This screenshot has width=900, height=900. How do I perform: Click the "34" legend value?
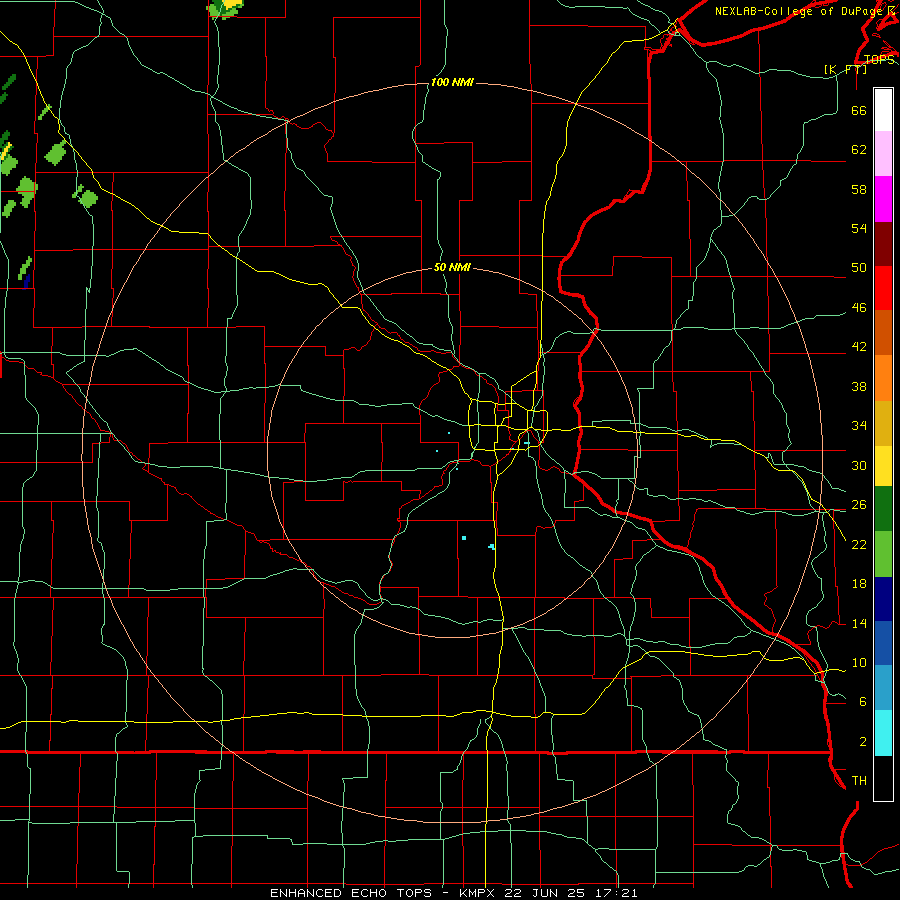[859, 426]
